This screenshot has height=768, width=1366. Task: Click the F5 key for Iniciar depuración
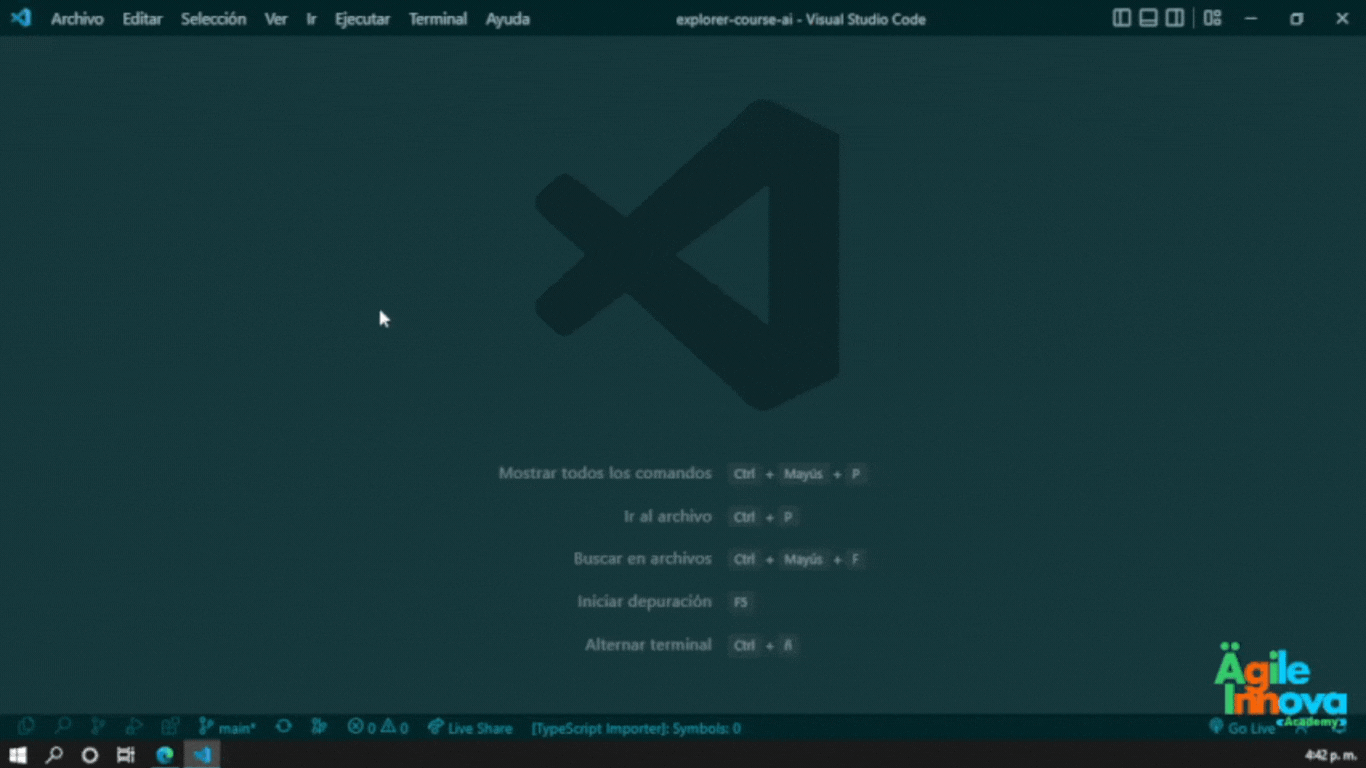pyautogui.click(x=741, y=602)
